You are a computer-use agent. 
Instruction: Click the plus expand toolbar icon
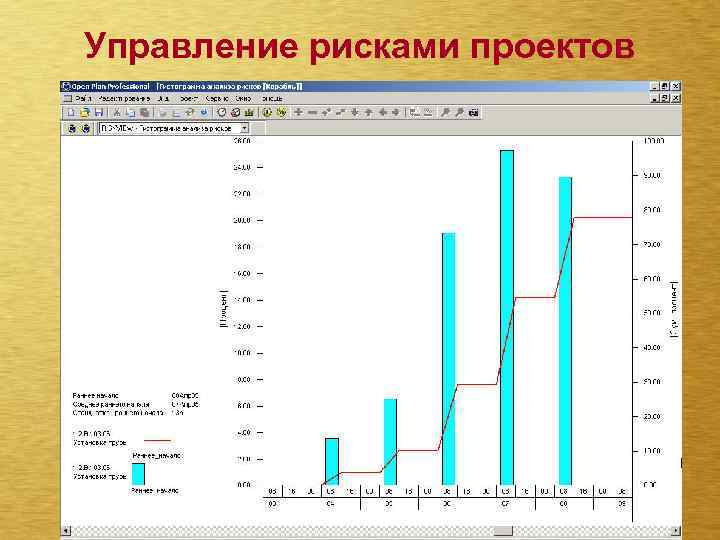click(298, 112)
